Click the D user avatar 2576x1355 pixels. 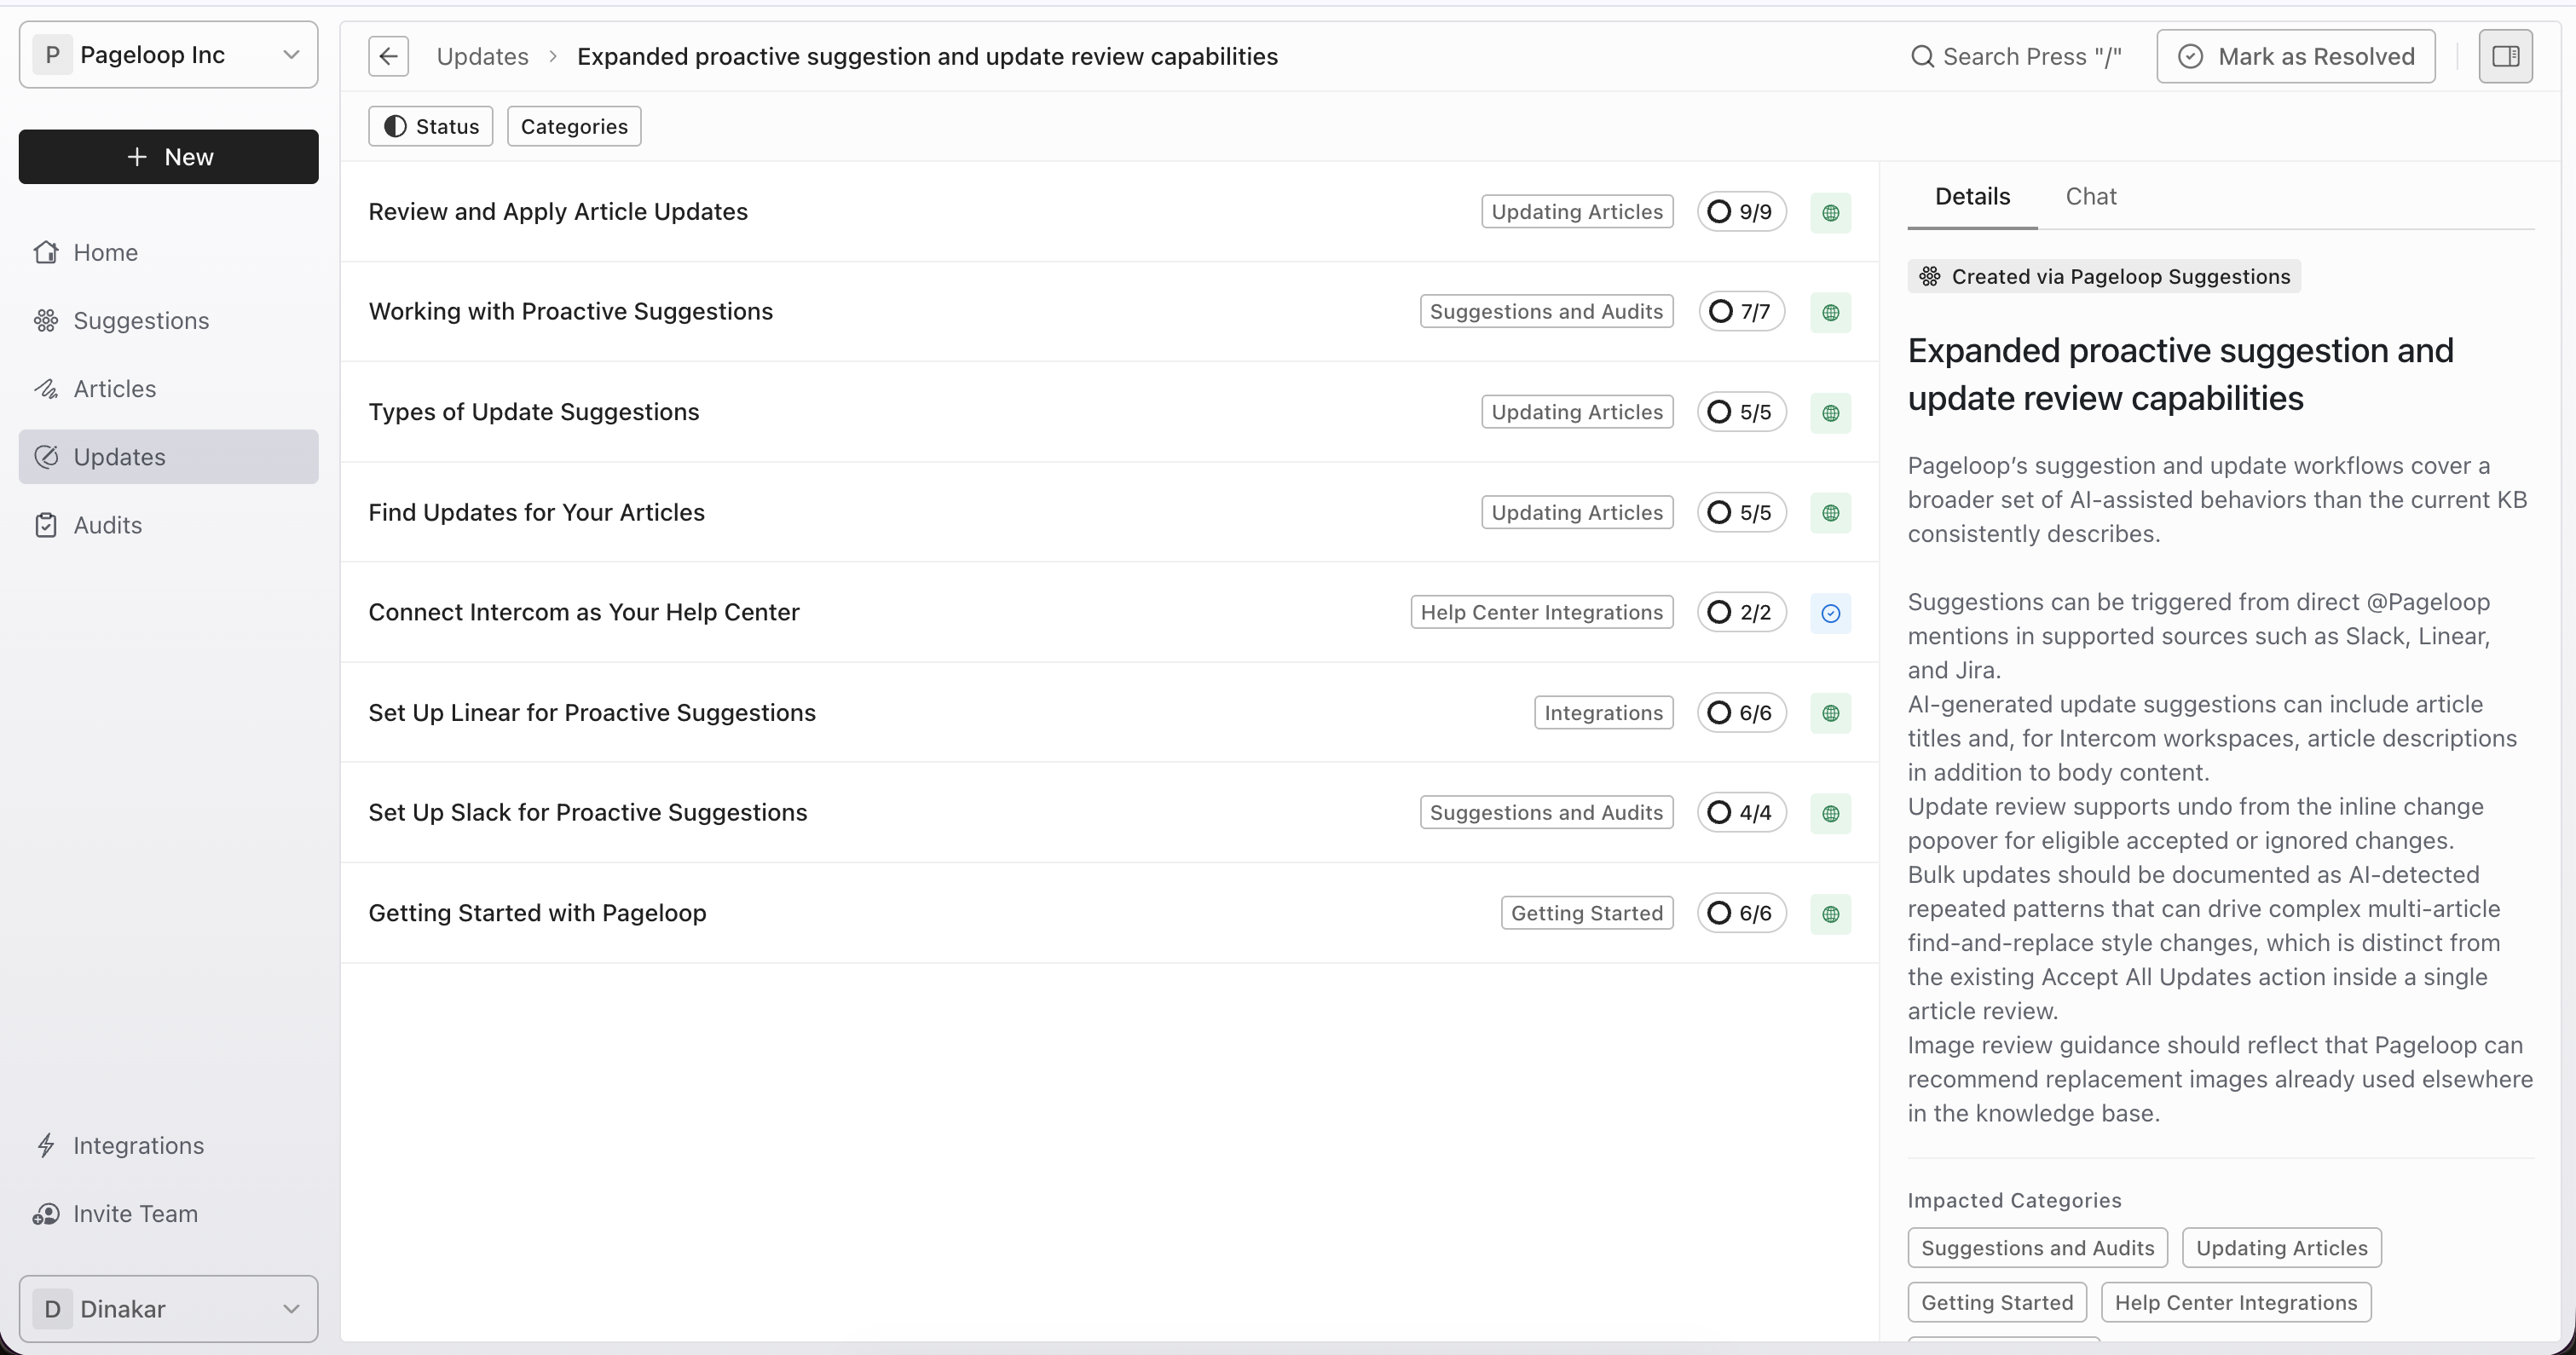pyautogui.click(x=53, y=1308)
